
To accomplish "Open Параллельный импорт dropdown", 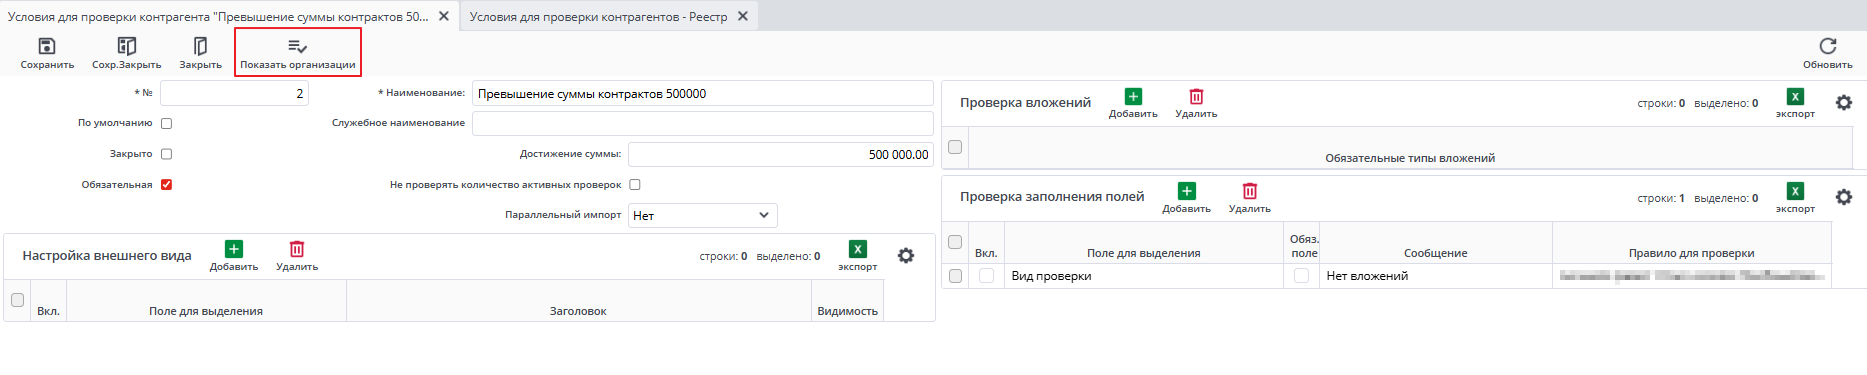I will tap(702, 215).
